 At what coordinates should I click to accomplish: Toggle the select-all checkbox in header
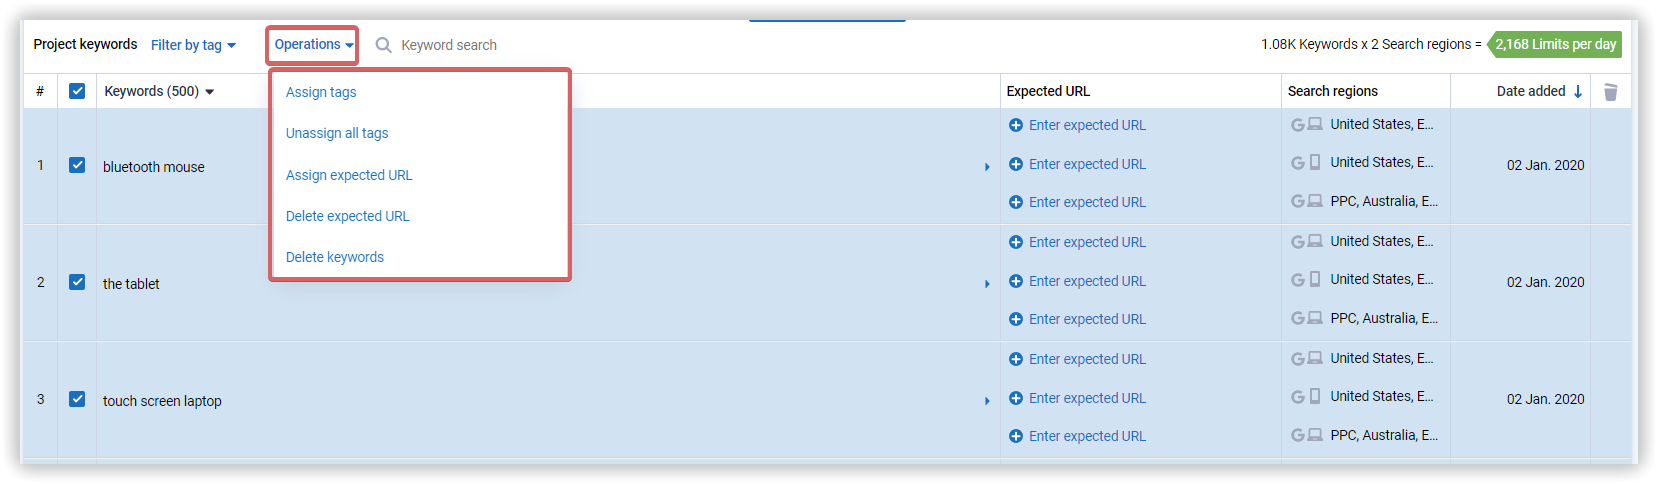click(77, 91)
